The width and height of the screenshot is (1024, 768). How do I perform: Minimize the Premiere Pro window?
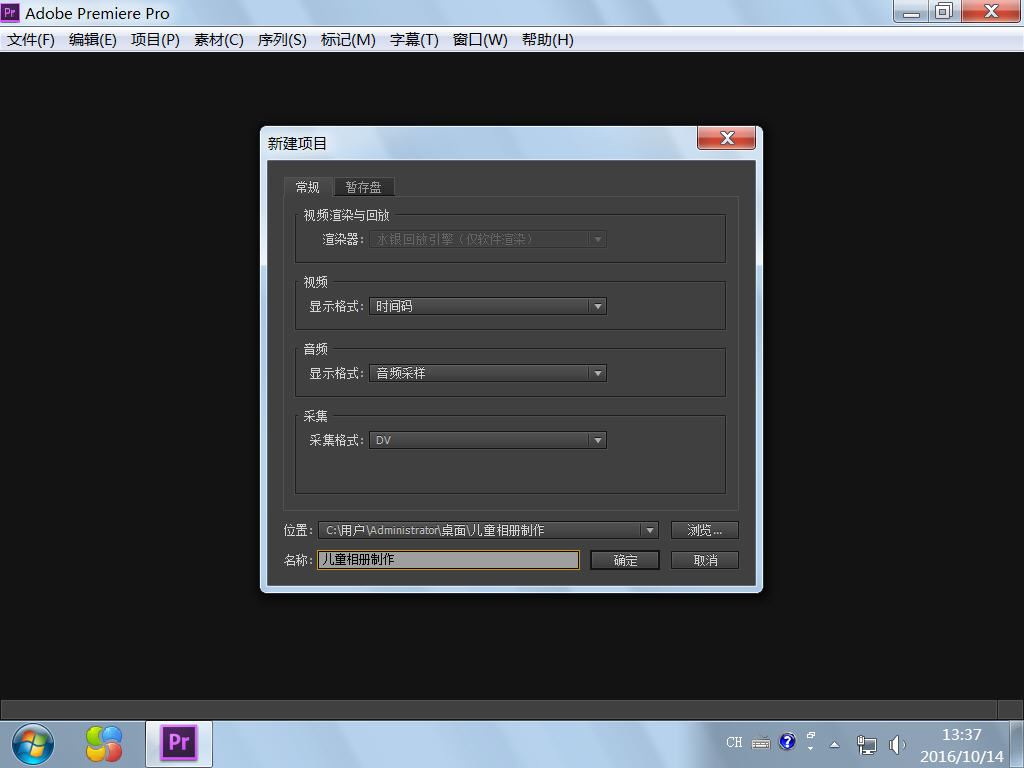912,11
